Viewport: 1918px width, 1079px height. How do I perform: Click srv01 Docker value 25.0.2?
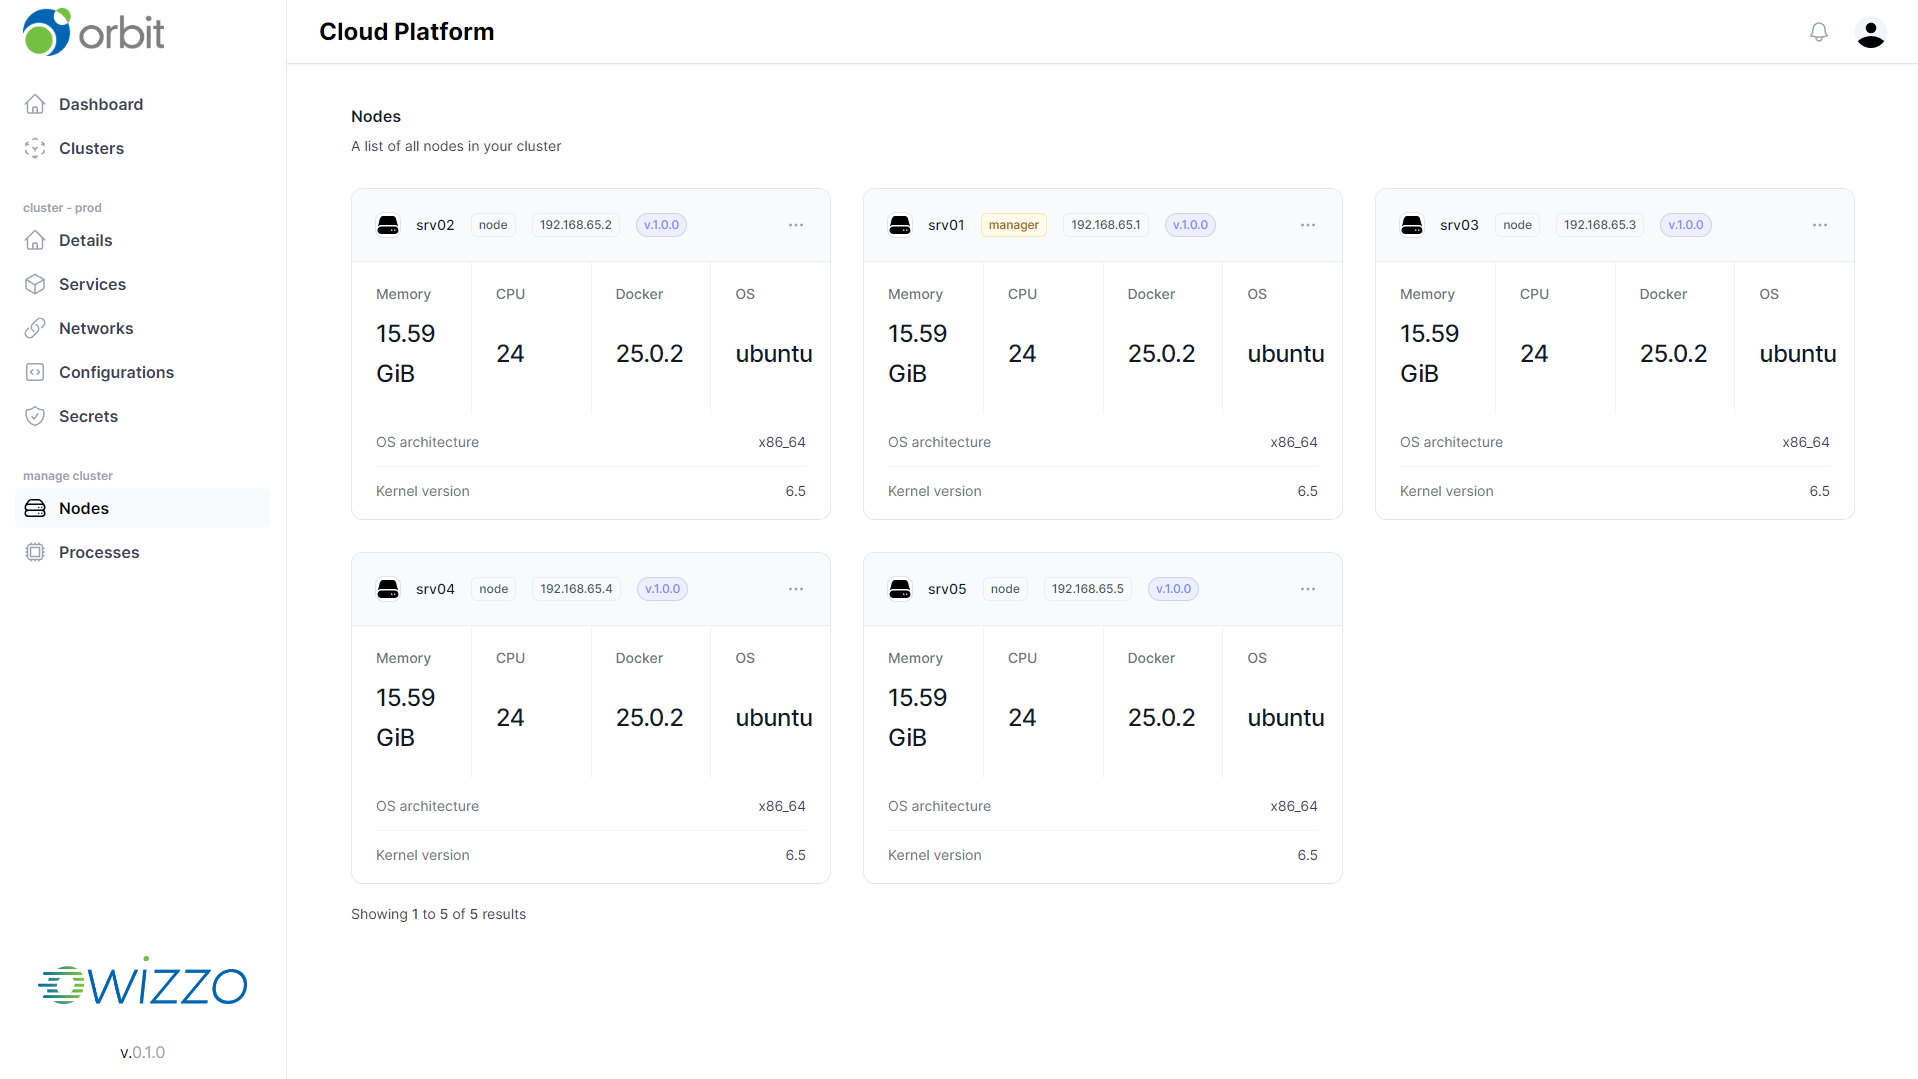(1161, 354)
